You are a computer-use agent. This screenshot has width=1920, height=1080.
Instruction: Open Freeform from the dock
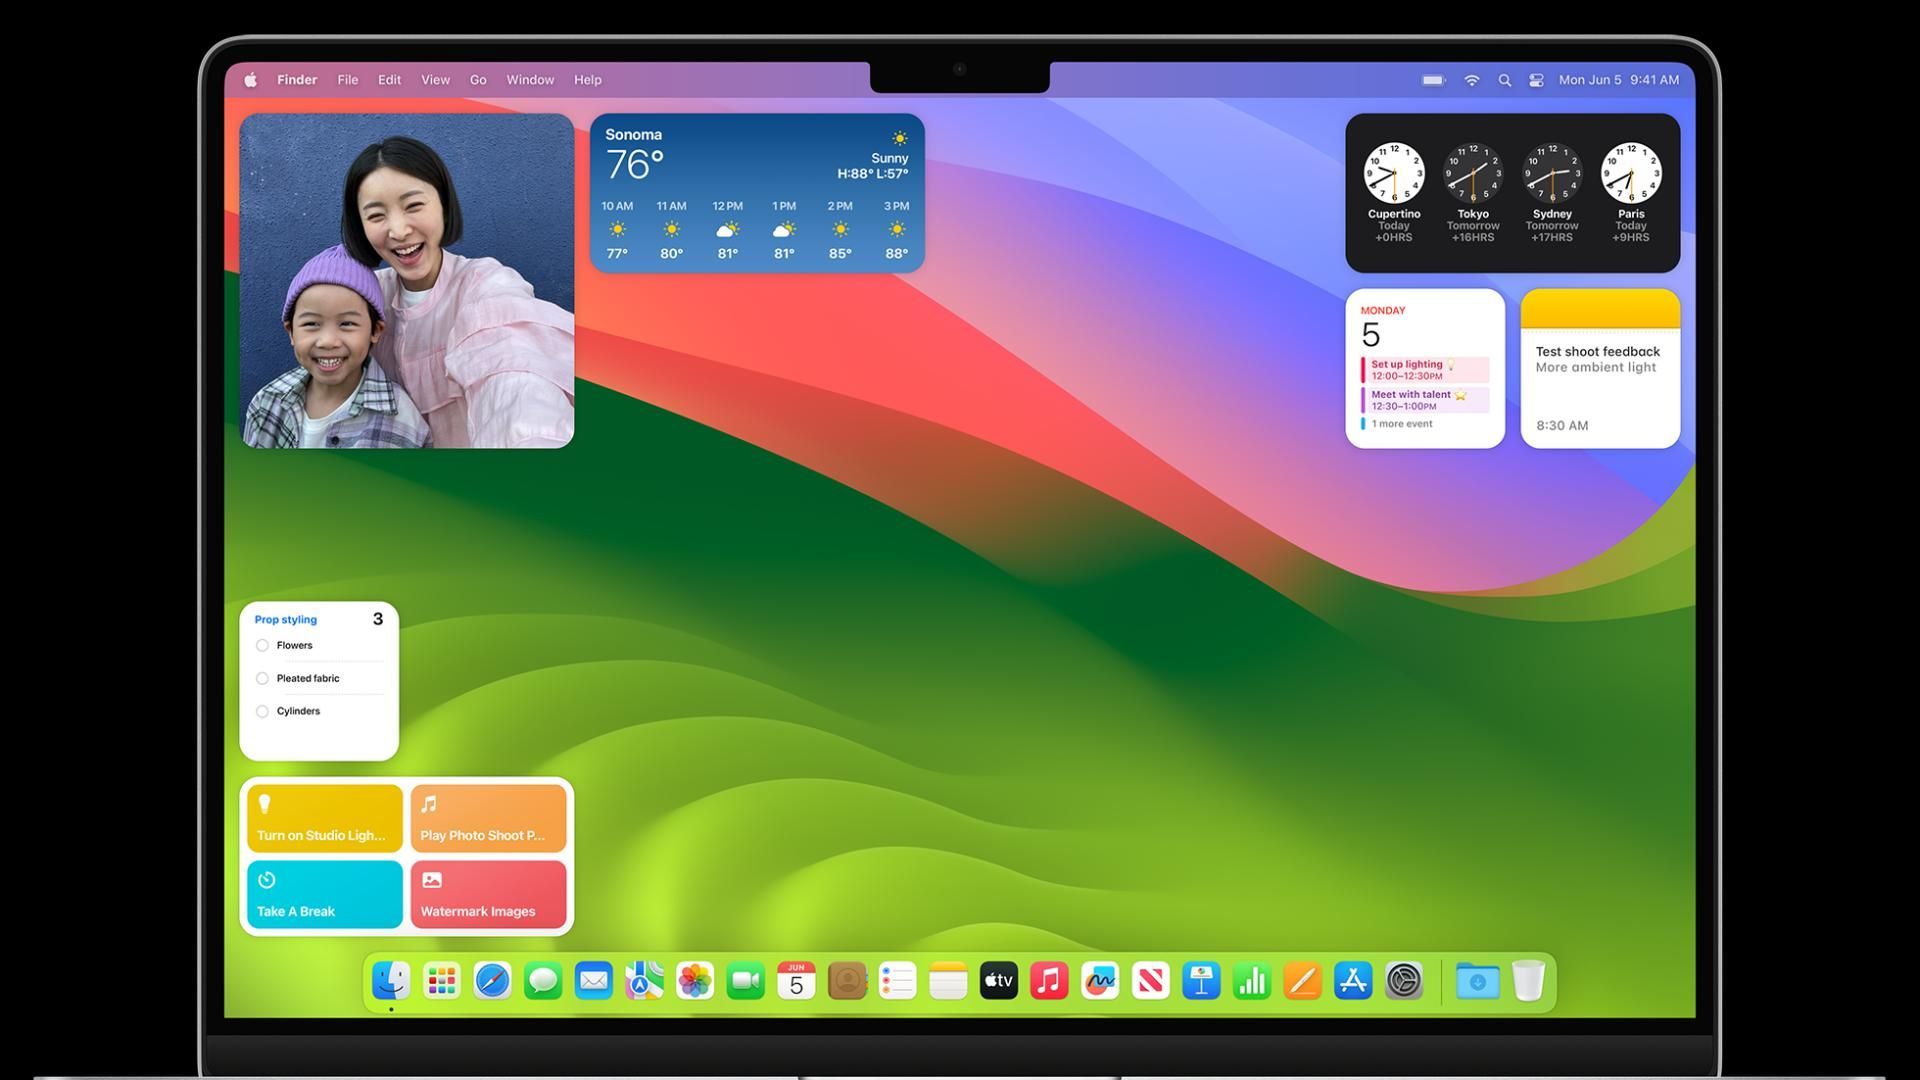(1100, 981)
